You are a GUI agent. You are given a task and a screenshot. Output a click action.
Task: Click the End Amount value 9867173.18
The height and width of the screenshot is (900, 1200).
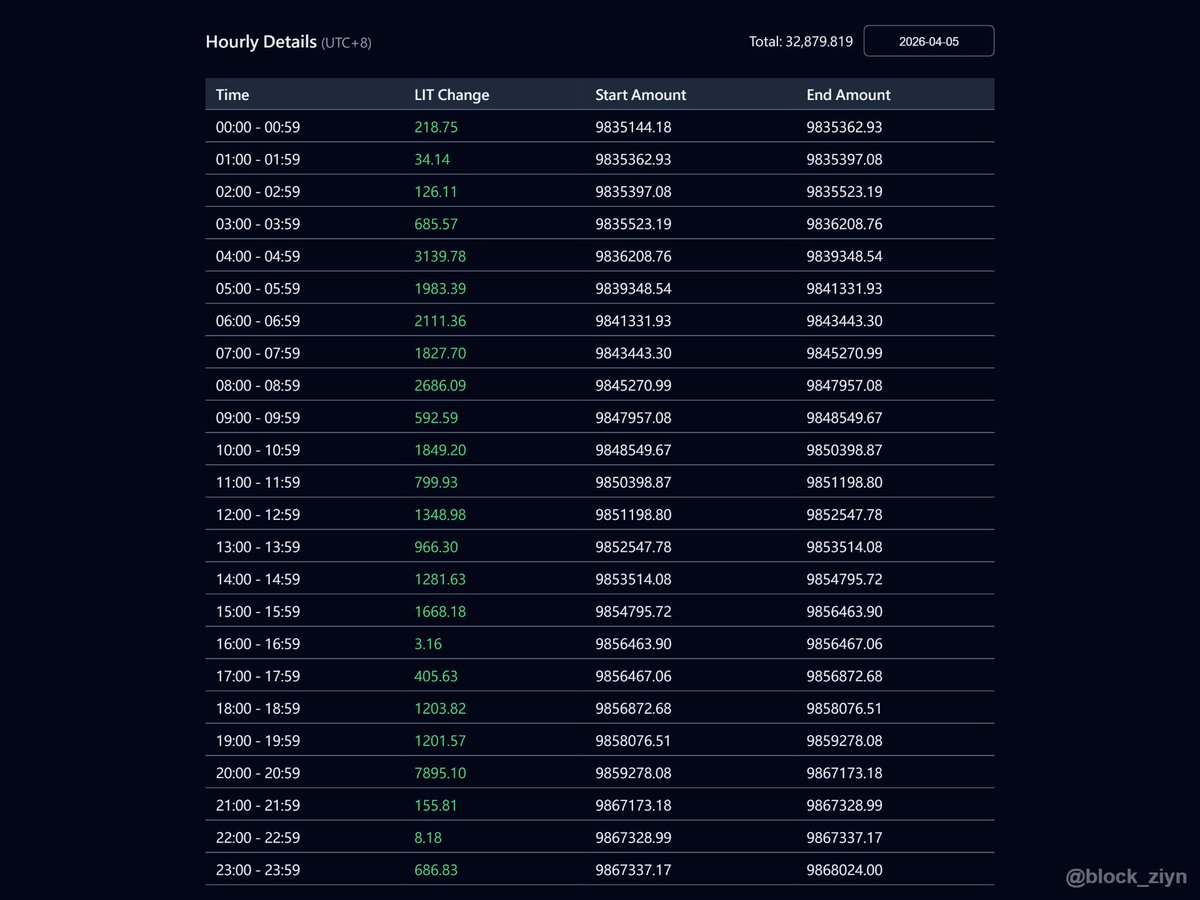[x=845, y=773]
